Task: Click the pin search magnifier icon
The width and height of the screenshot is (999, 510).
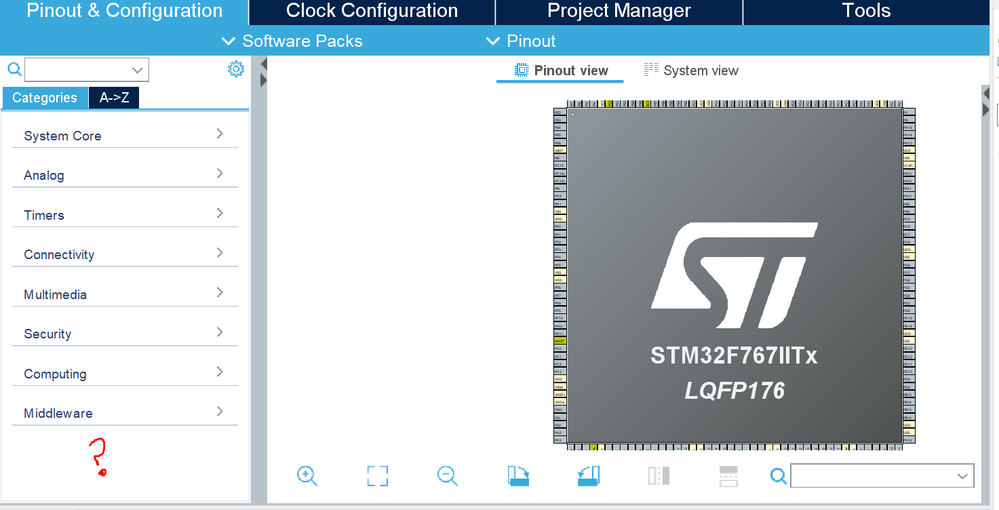Action: [779, 476]
